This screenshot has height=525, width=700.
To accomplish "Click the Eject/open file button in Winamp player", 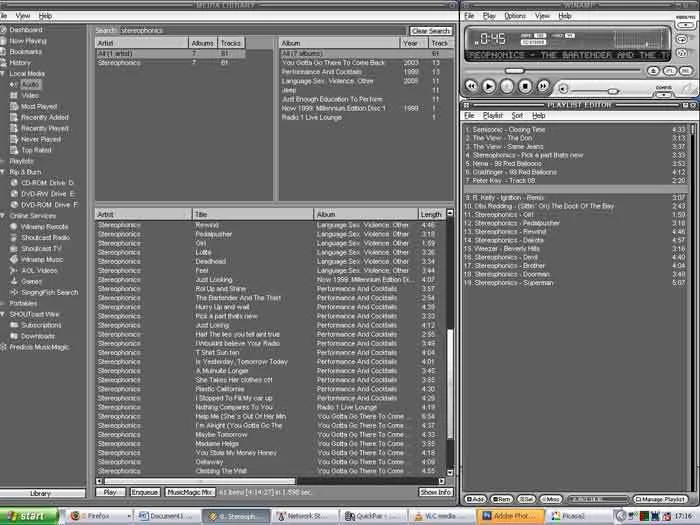I will pos(653,71).
